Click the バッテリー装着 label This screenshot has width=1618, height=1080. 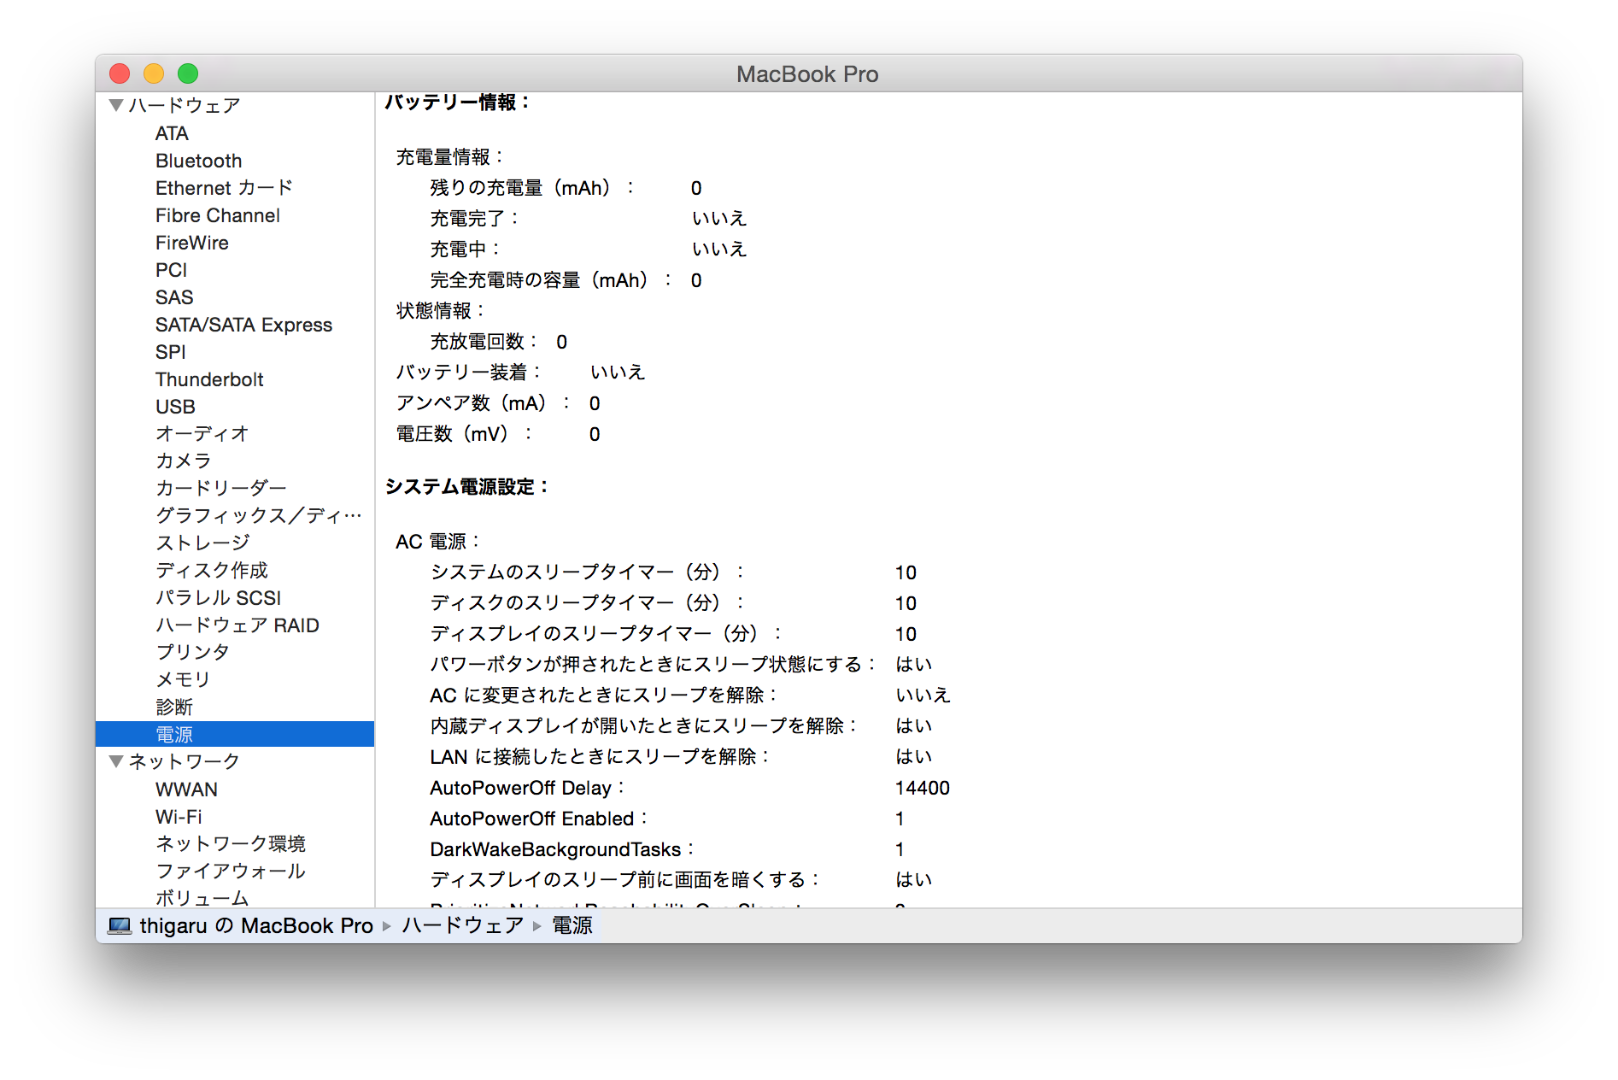[469, 372]
